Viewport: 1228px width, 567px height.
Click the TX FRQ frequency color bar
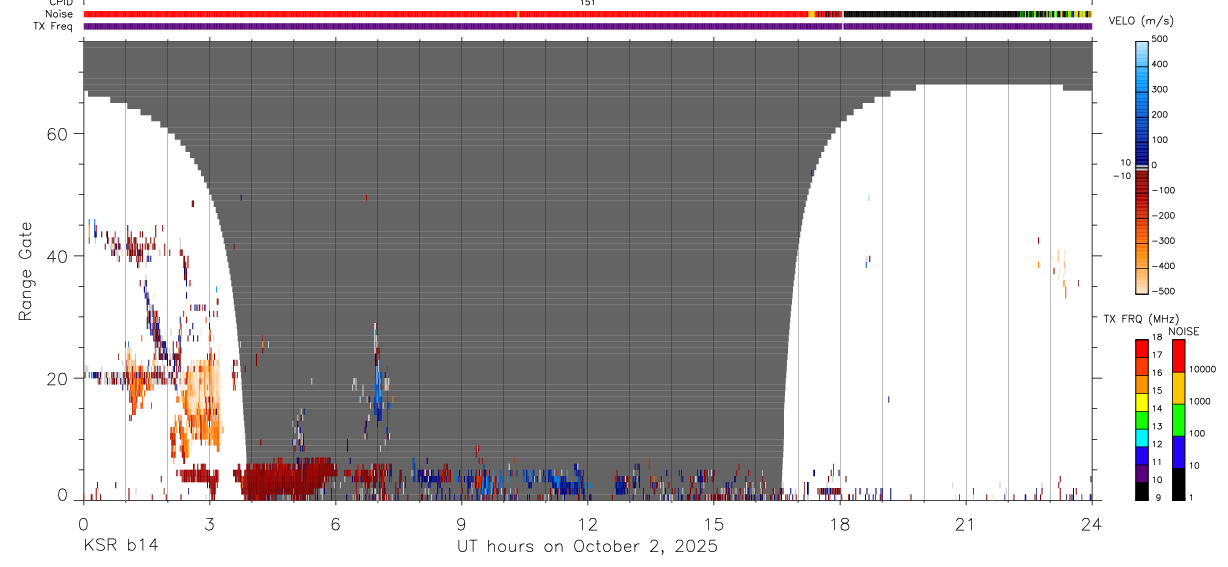(1142, 420)
